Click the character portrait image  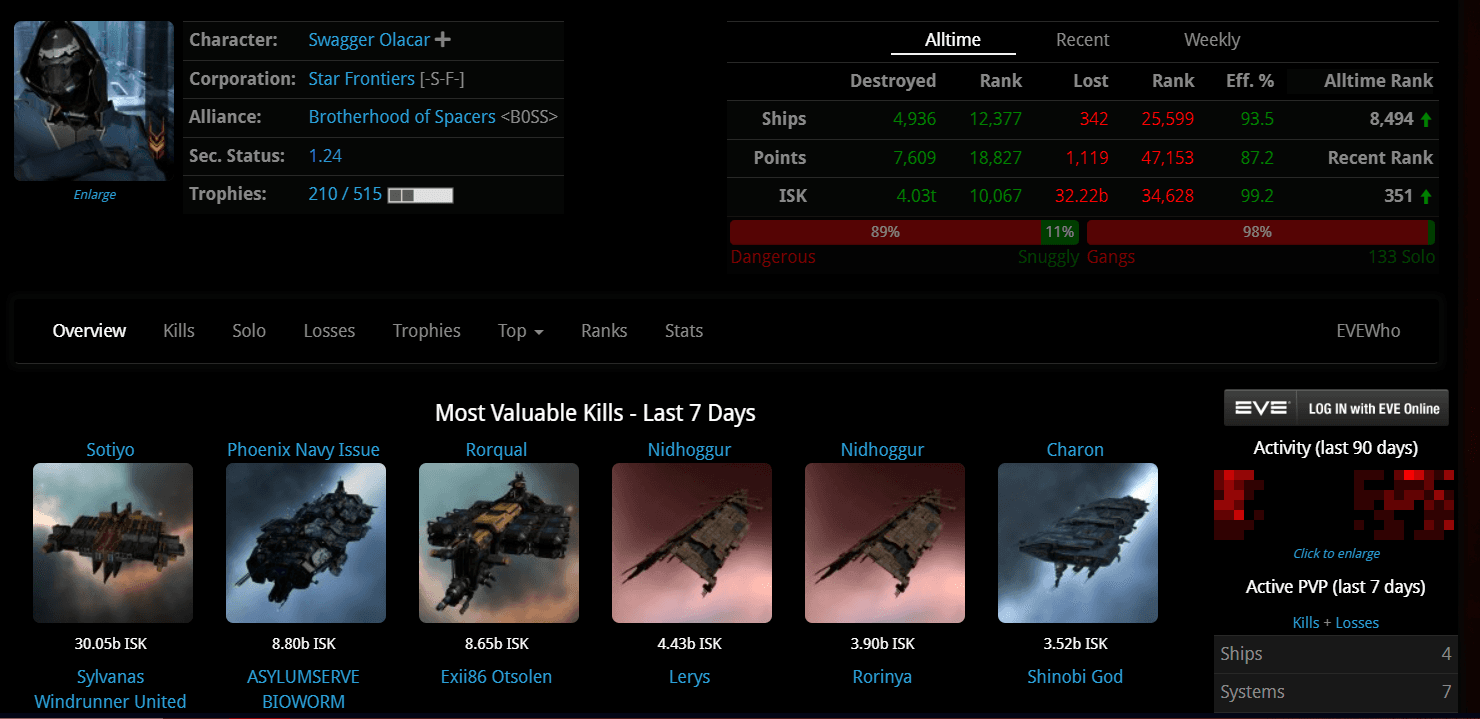(94, 101)
